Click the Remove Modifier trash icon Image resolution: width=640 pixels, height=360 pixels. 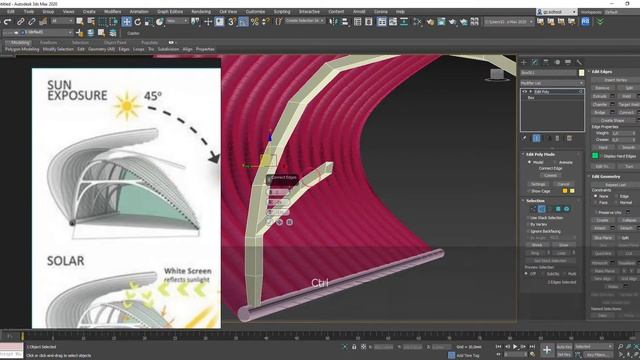[x=558, y=138]
